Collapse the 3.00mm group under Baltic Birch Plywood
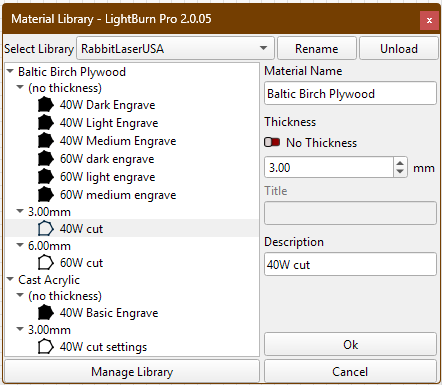Screen dimensions: 442x385 coord(20,211)
